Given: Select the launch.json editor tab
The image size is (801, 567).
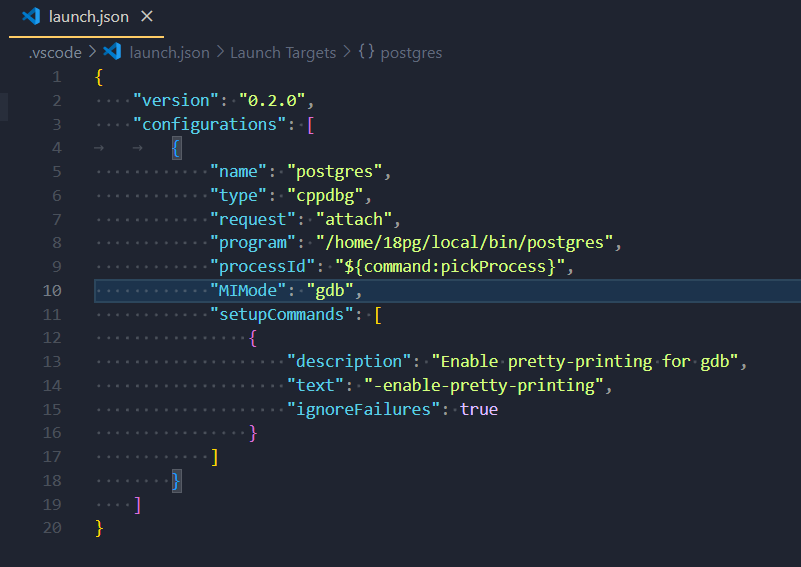Looking at the screenshot, I should pos(86,18).
